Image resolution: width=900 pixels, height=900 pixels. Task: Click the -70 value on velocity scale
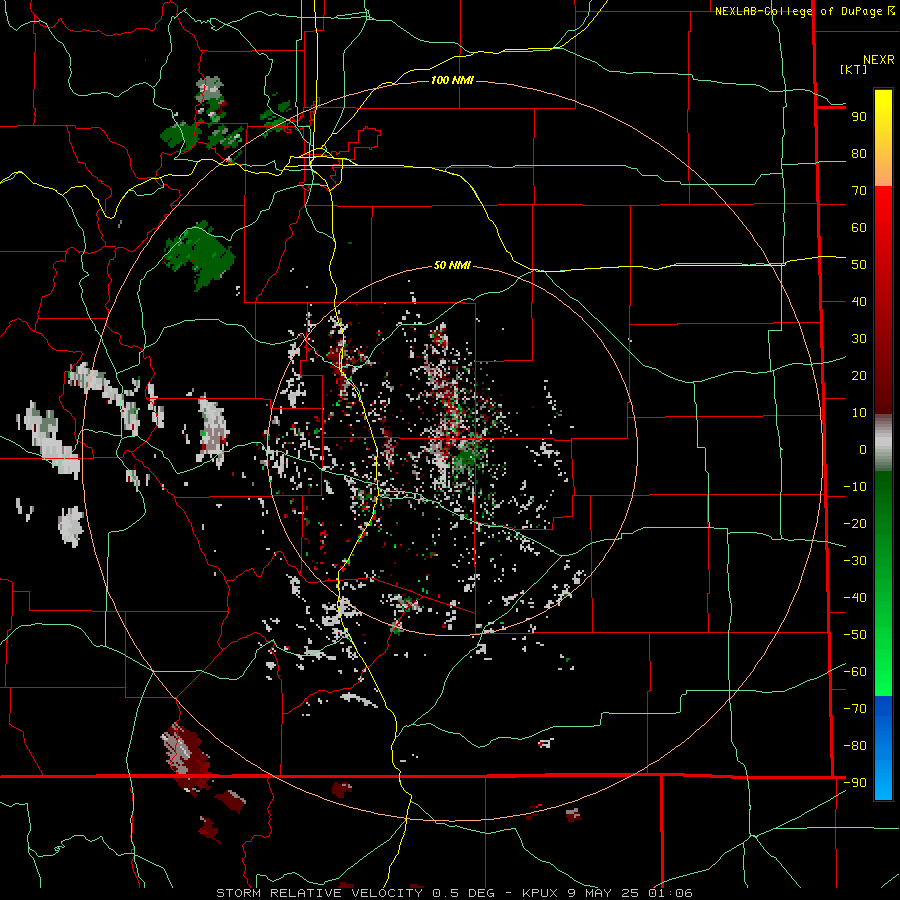(855, 709)
